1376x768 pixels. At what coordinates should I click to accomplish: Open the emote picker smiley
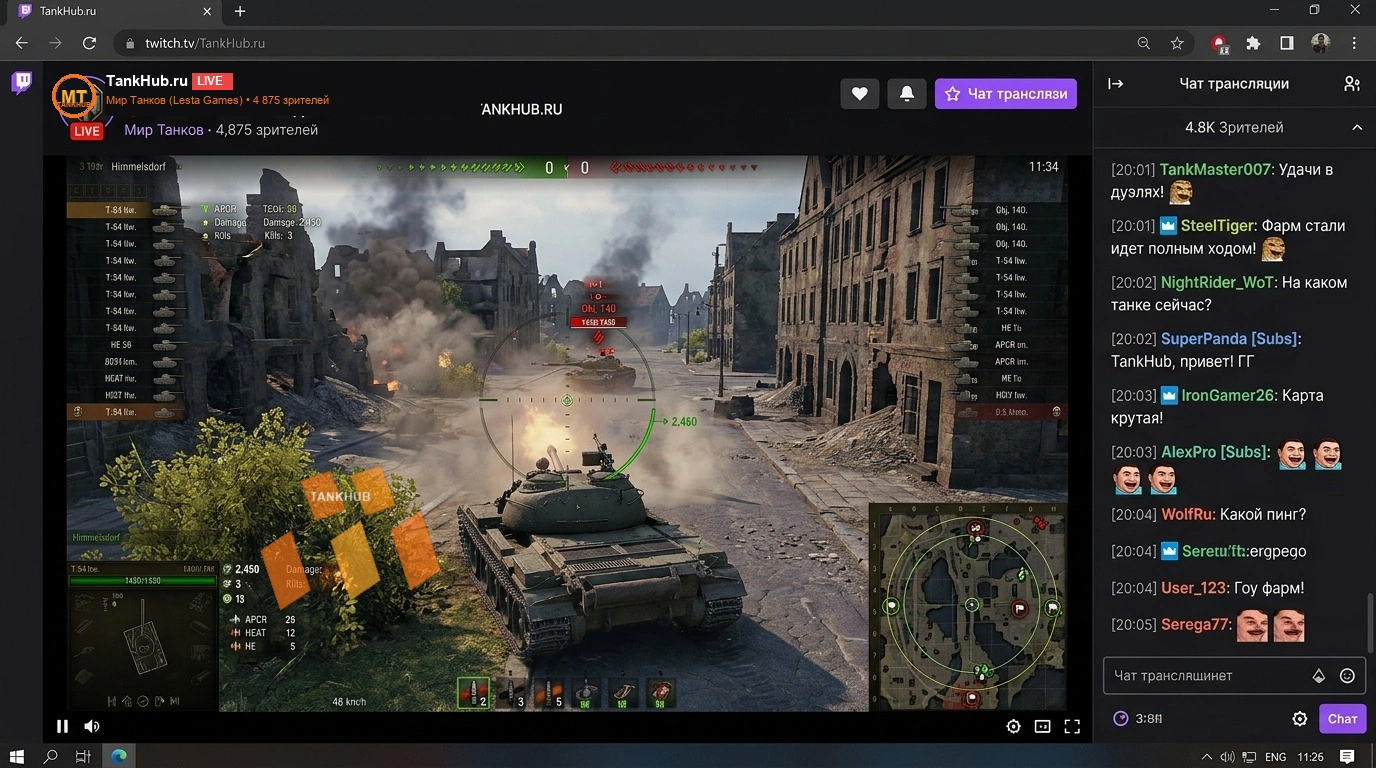(1347, 676)
